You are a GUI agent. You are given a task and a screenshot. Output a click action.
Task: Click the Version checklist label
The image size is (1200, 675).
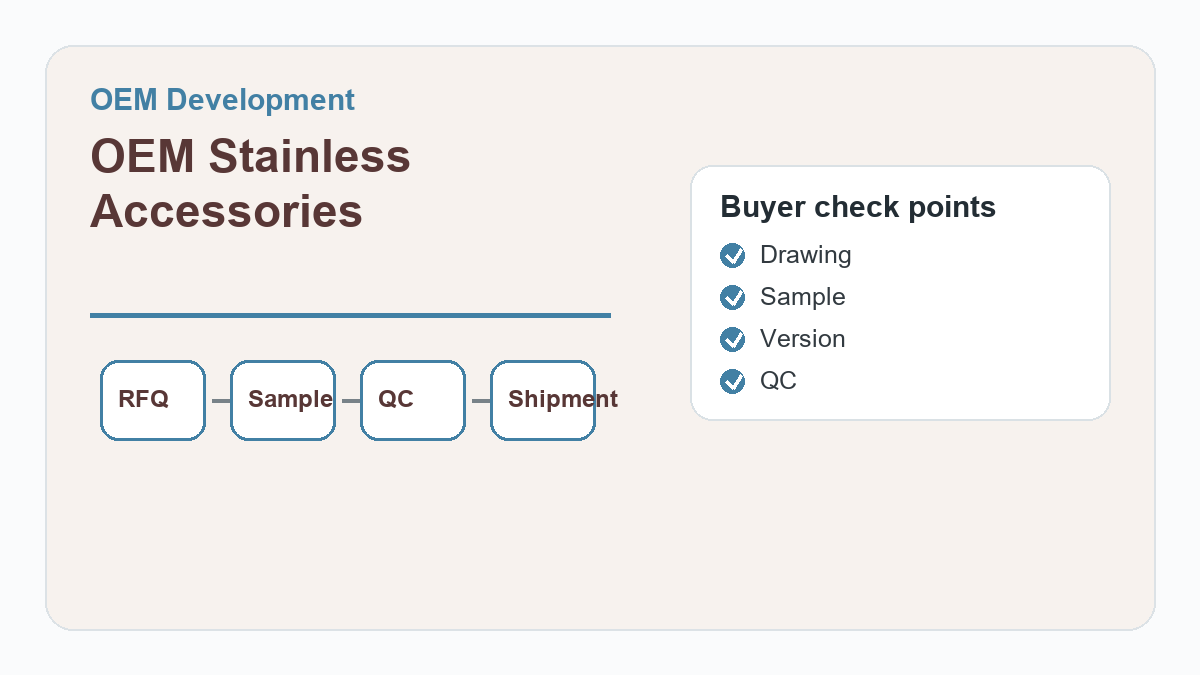point(803,339)
